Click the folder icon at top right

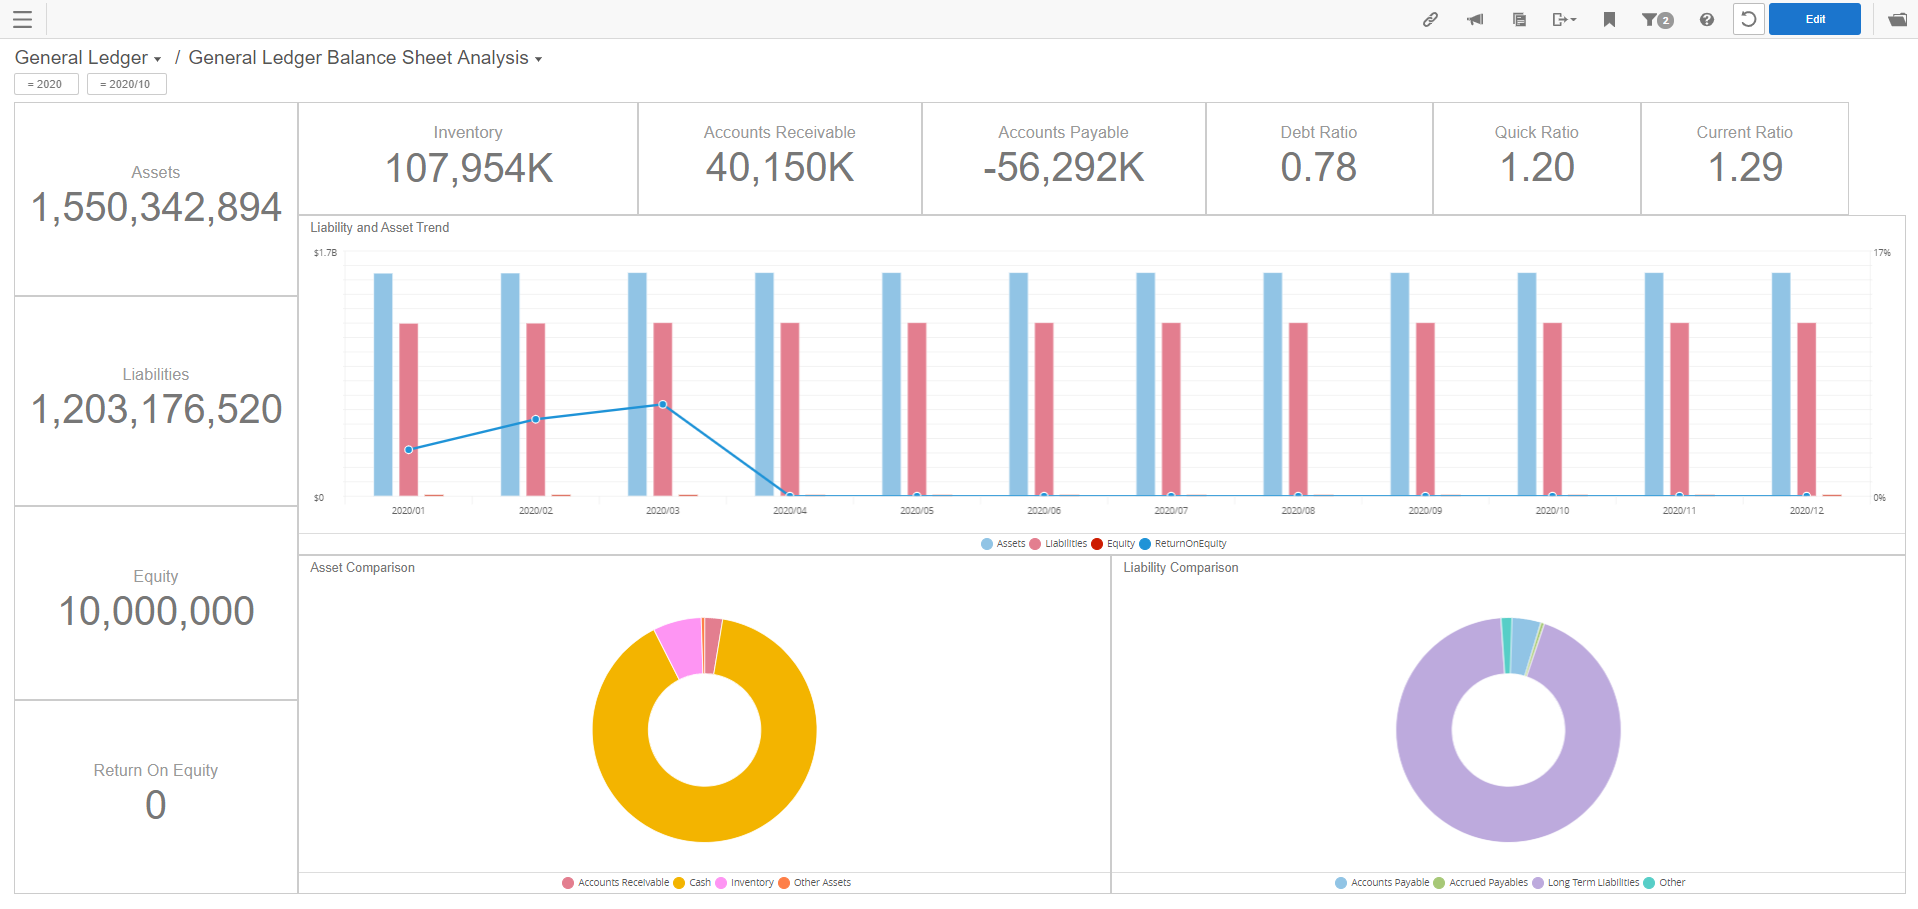click(x=1896, y=19)
